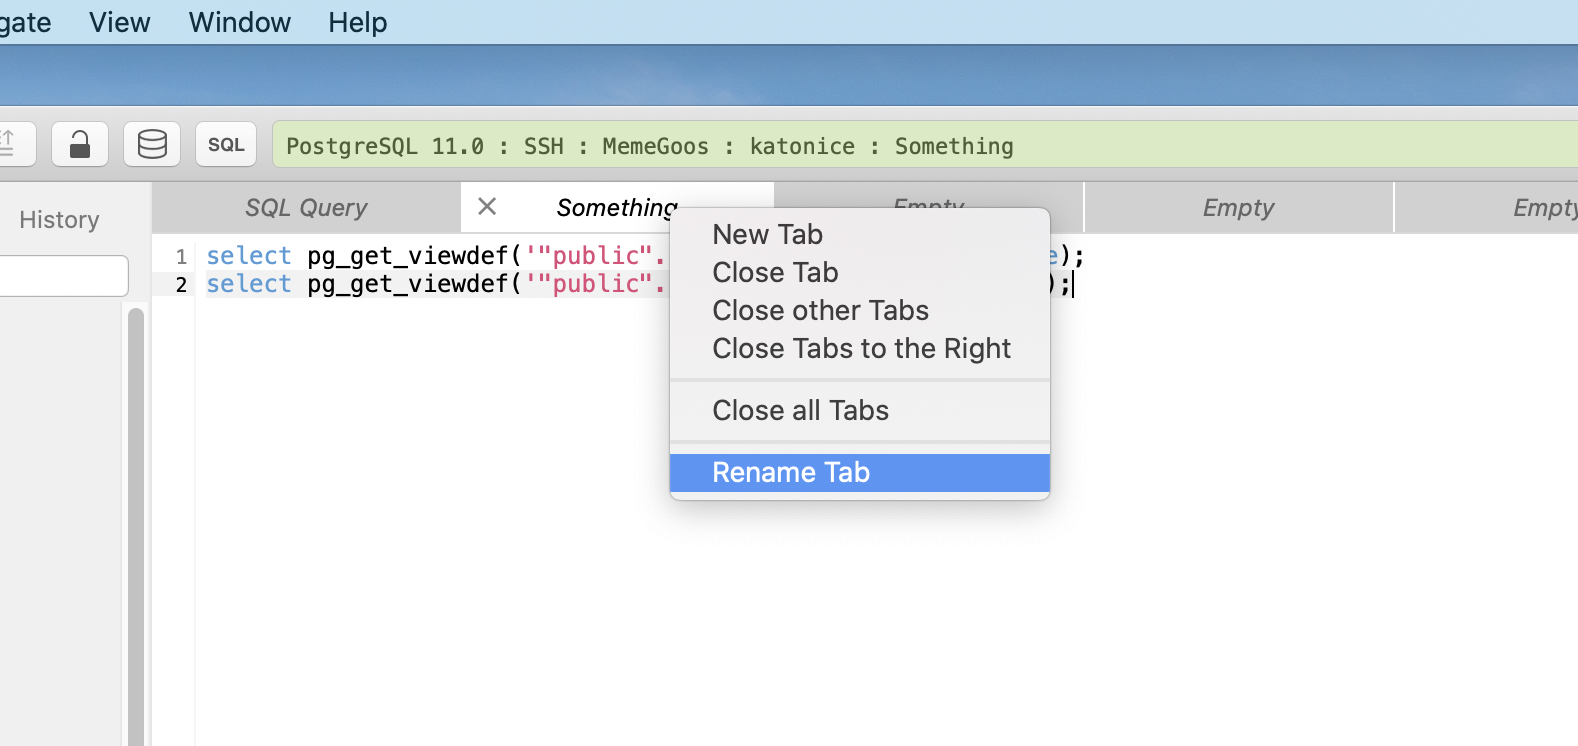Activate the SQL icon in the toolbar
Screen dimensions: 1578x746
tap(225, 144)
